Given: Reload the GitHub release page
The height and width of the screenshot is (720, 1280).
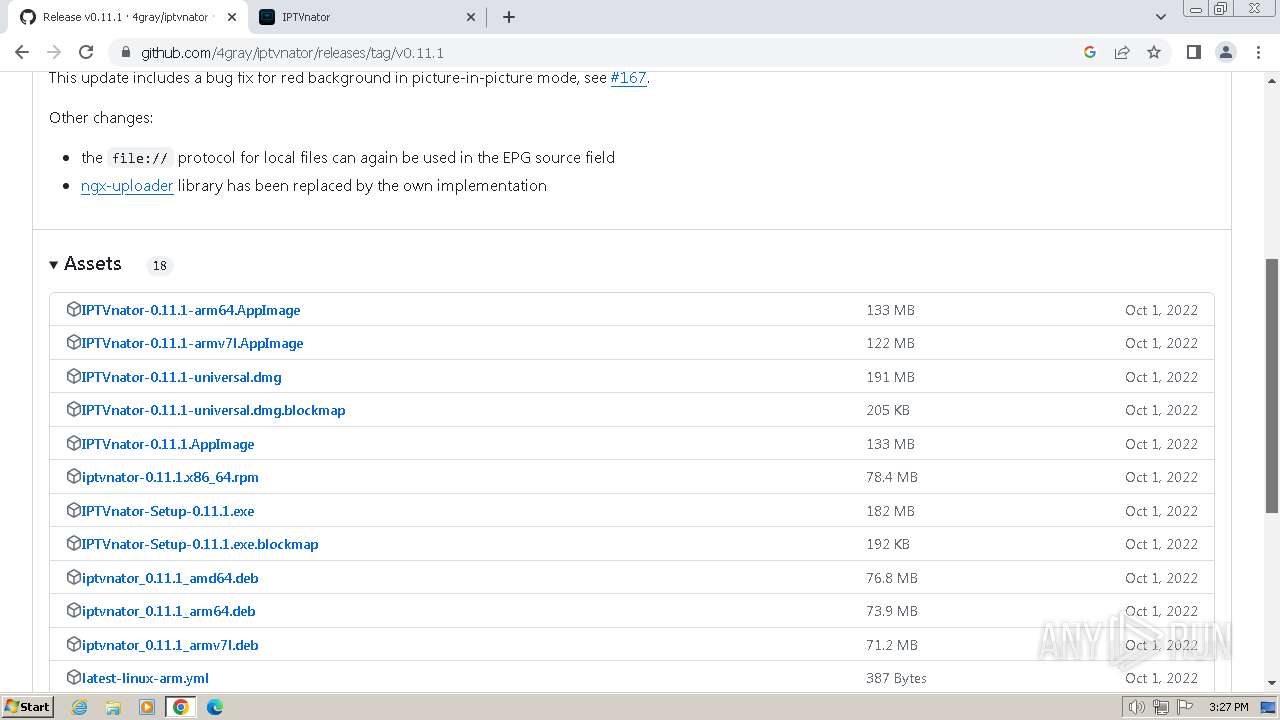Looking at the screenshot, I should click(x=86, y=52).
